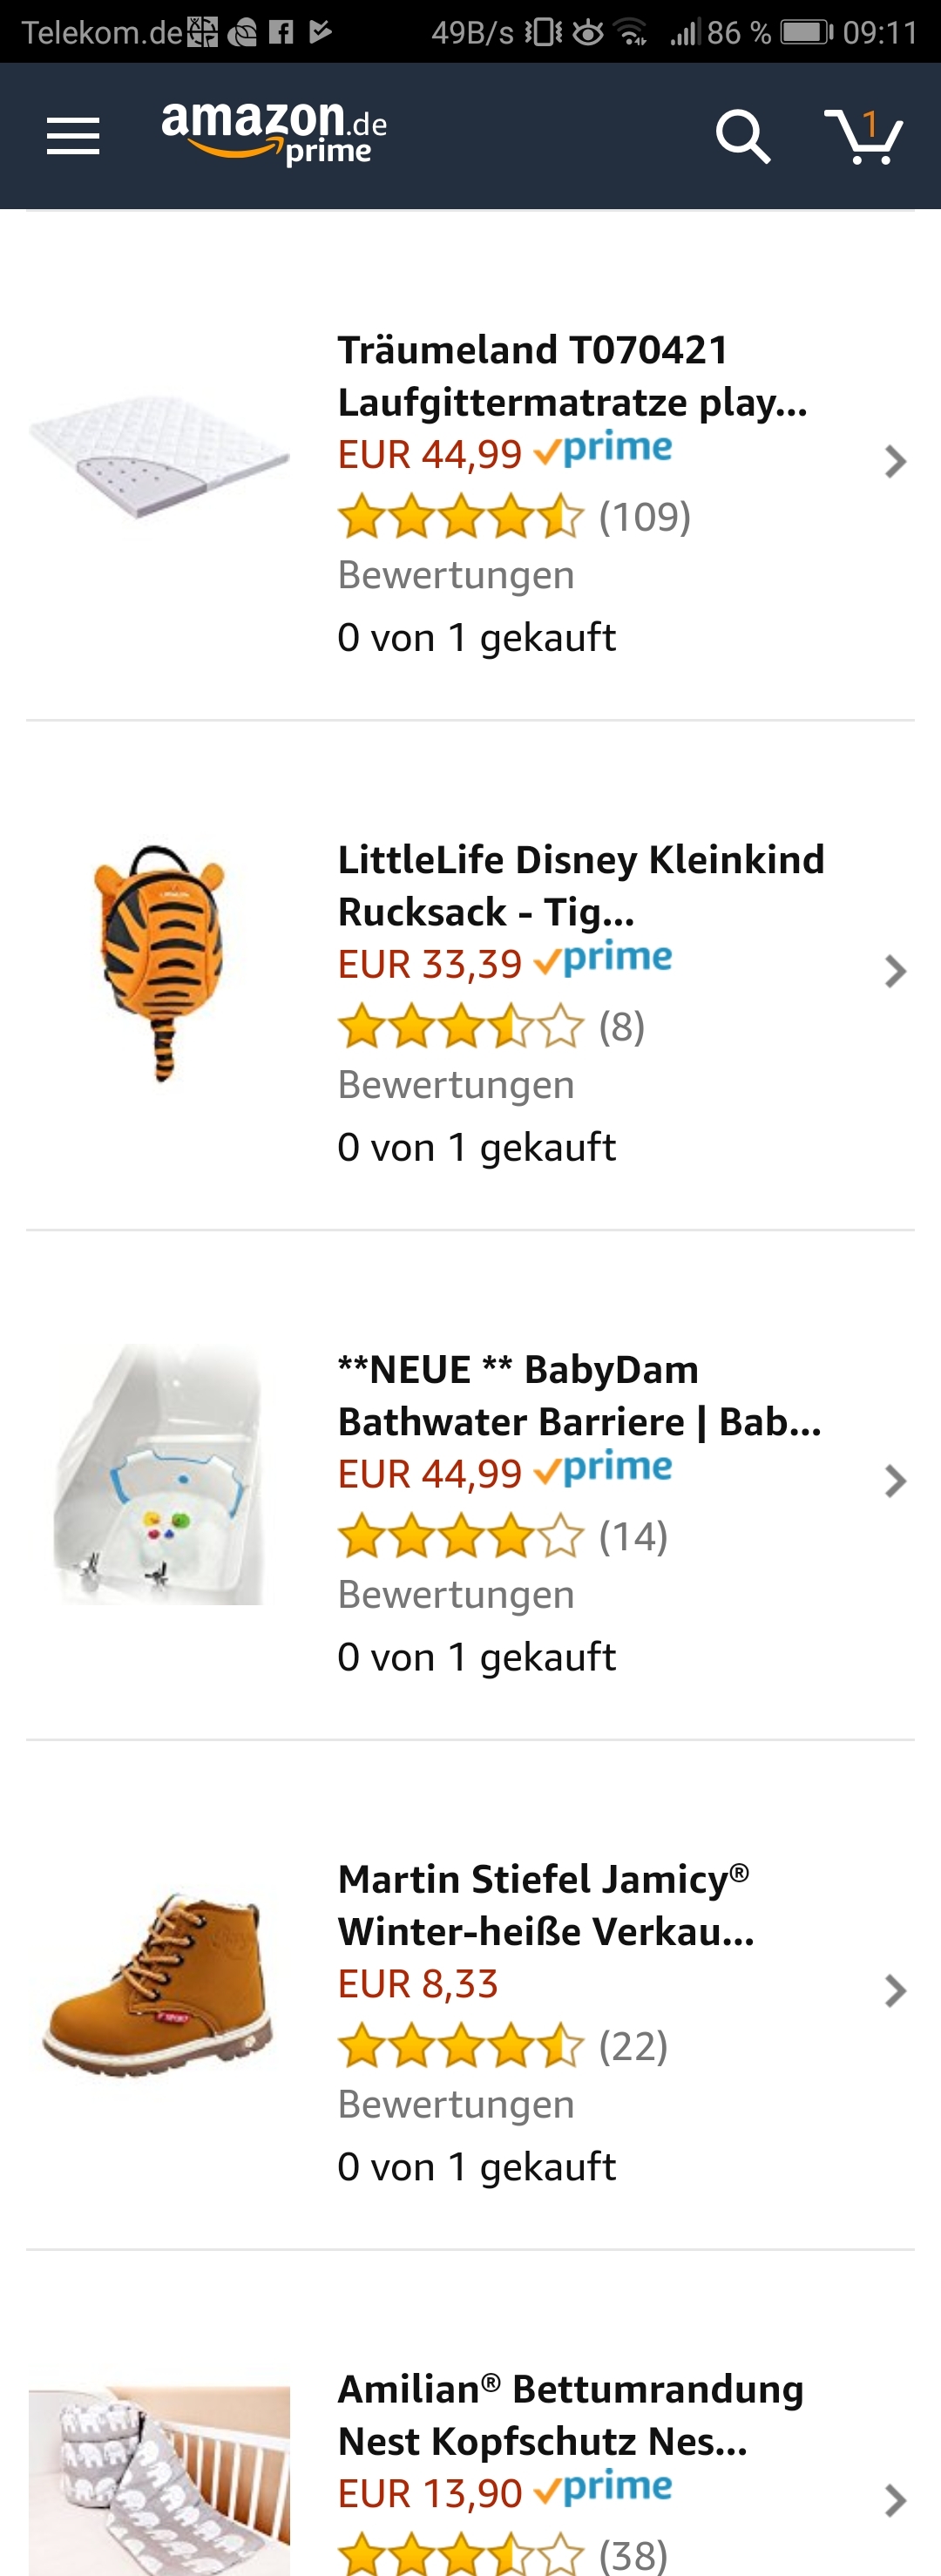Screen dimensions: 941x2576
Task: Expand the BabyDam Bathwater Barriere chevron
Action: pos(895,1482)
